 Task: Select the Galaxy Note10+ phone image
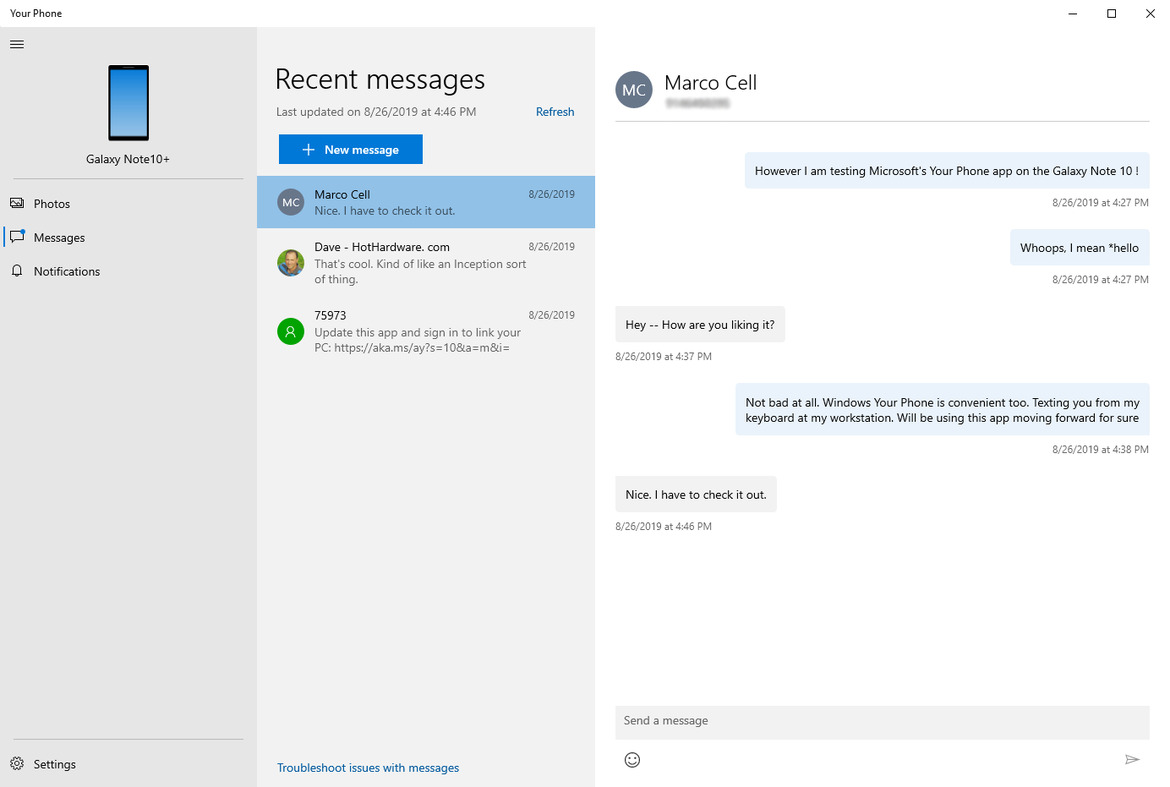(128, 103)
